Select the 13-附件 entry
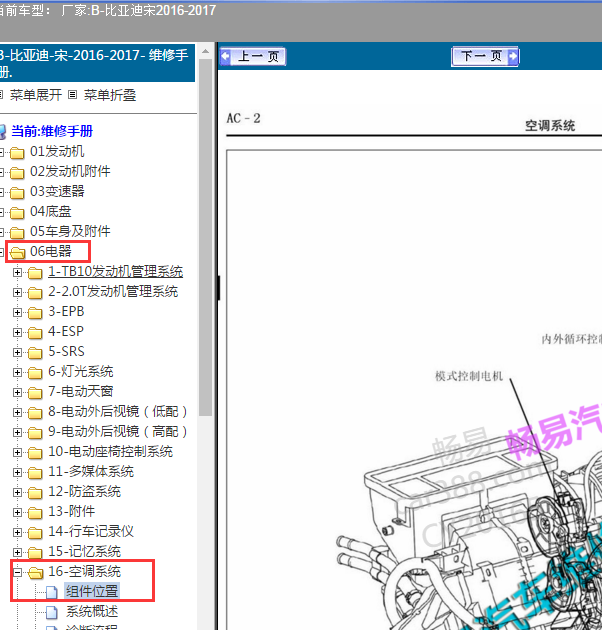Screen dimensions: 602x630 coord(72,511)
